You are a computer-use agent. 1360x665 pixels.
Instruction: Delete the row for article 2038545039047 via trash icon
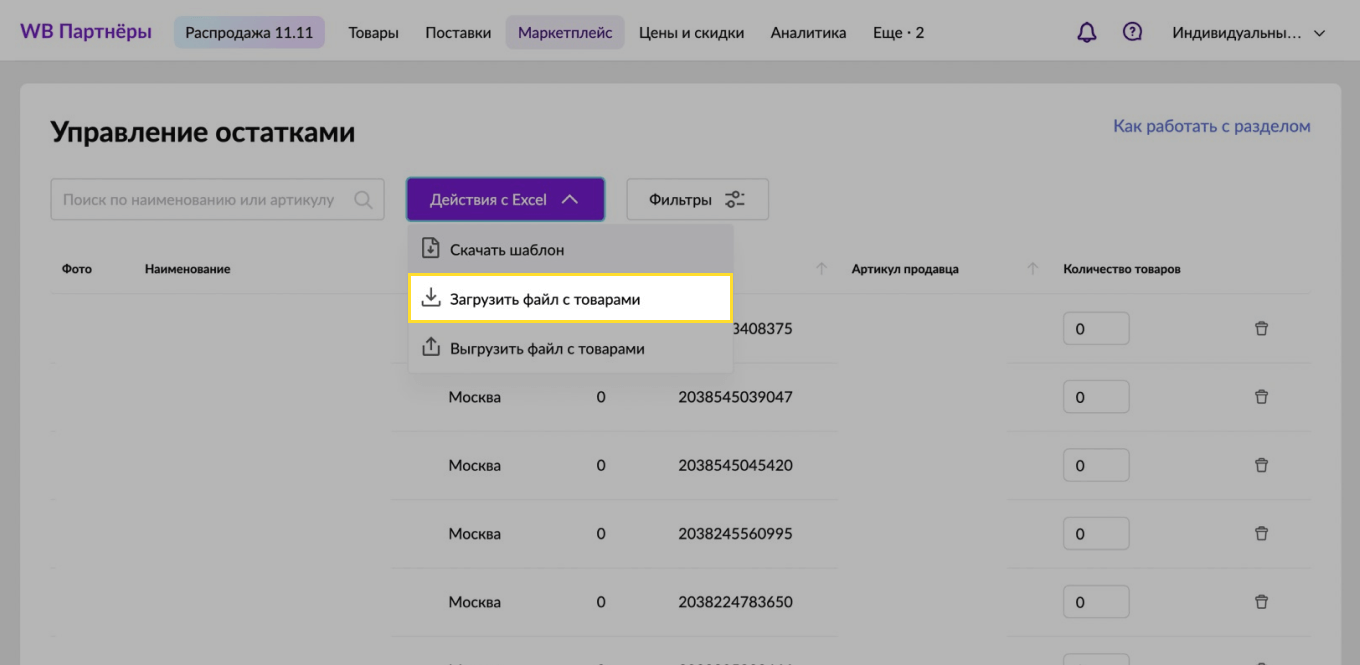pos(1261,397)
